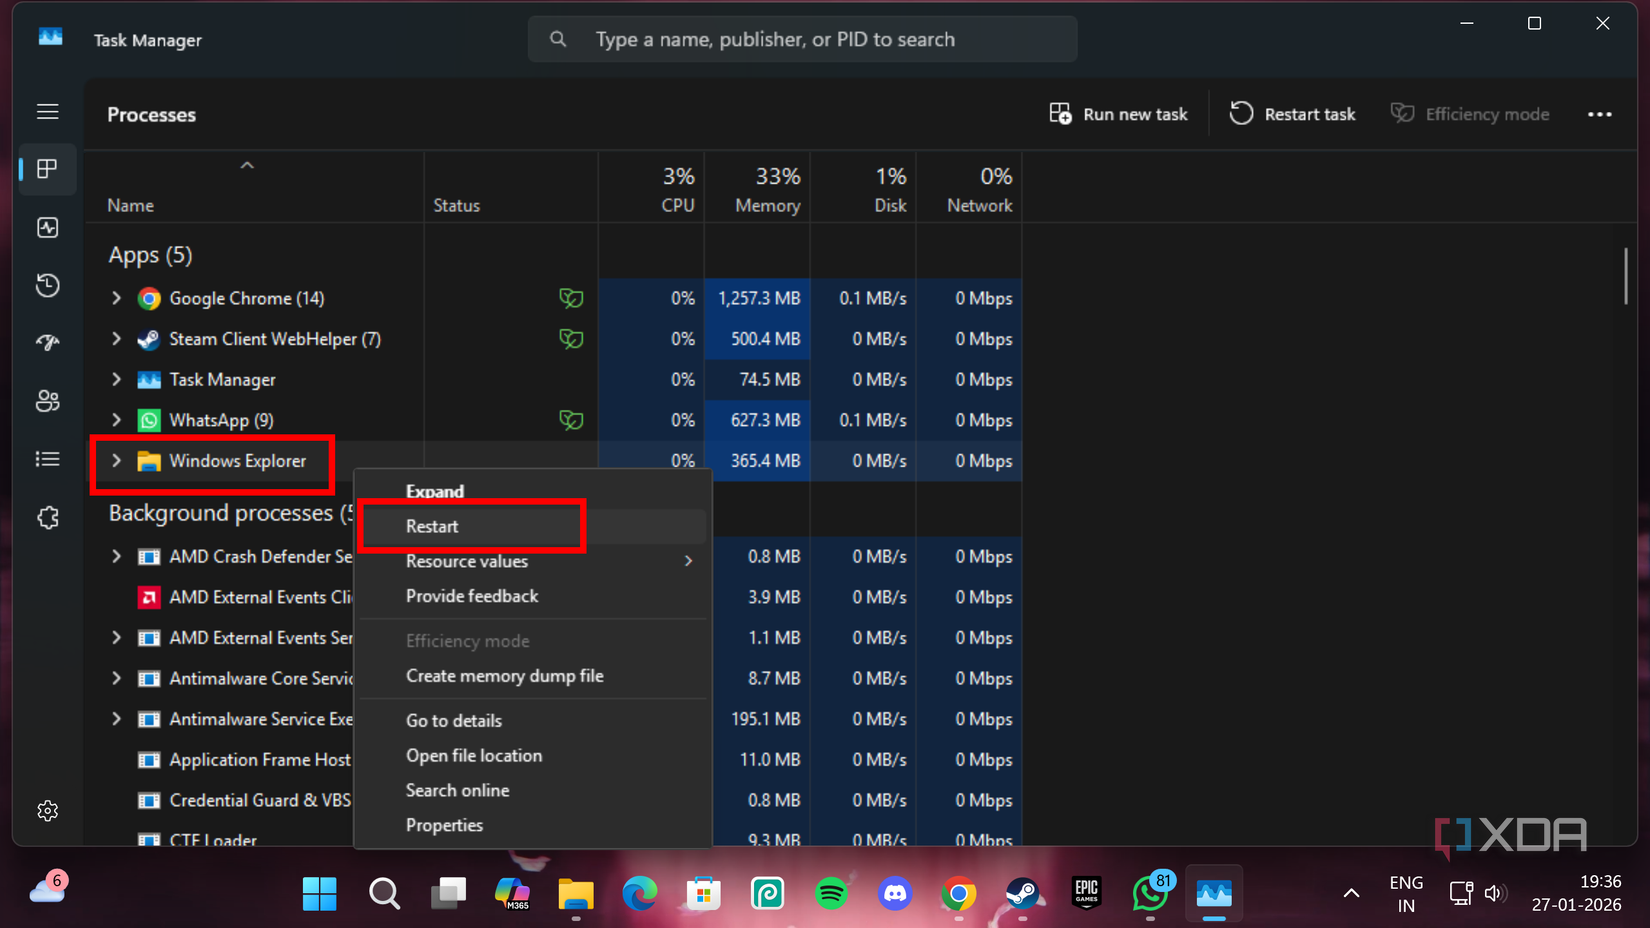Click the Run new task button
1650x928 pixels.
1118,114
